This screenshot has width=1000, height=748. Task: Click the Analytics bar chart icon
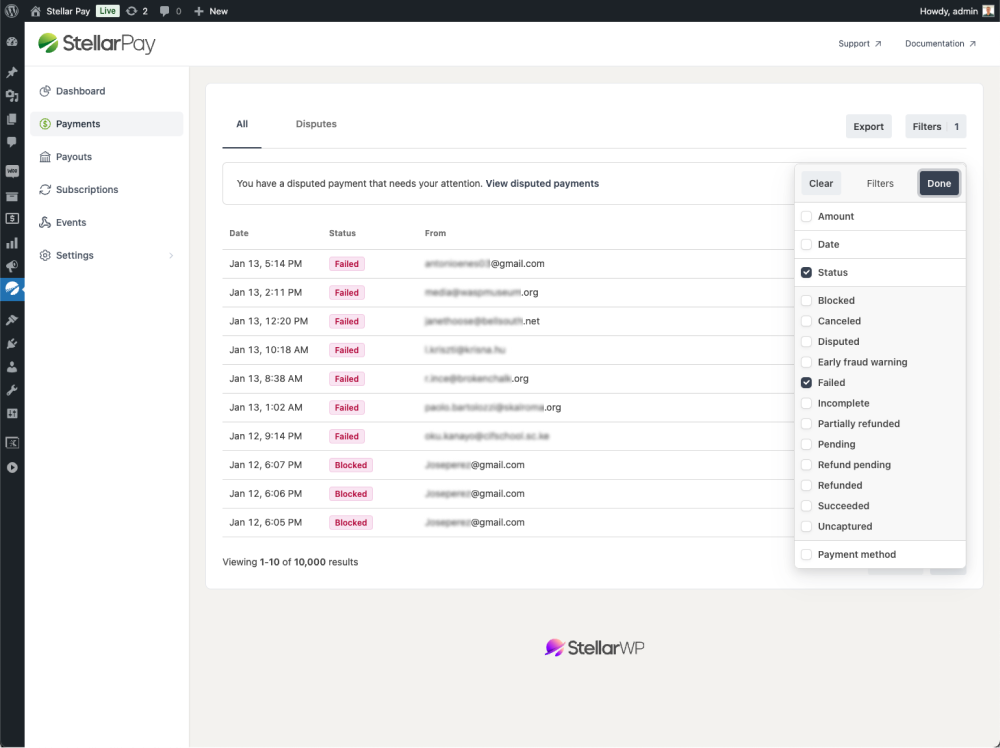click(12, 243)
